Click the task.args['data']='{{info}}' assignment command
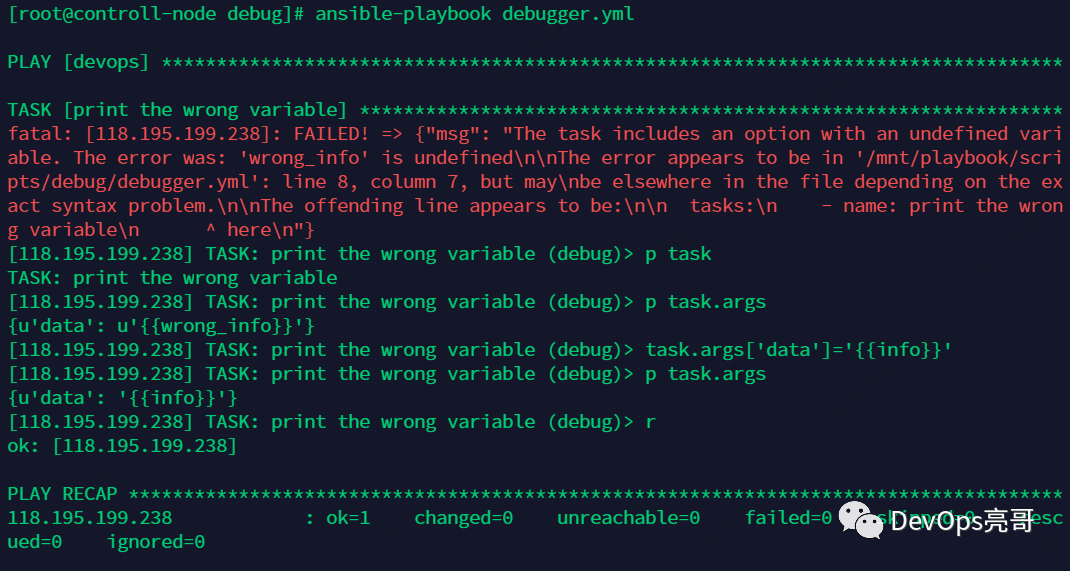Image resolution: width=1070 pixels, height=571 pixels. [799, 350]
